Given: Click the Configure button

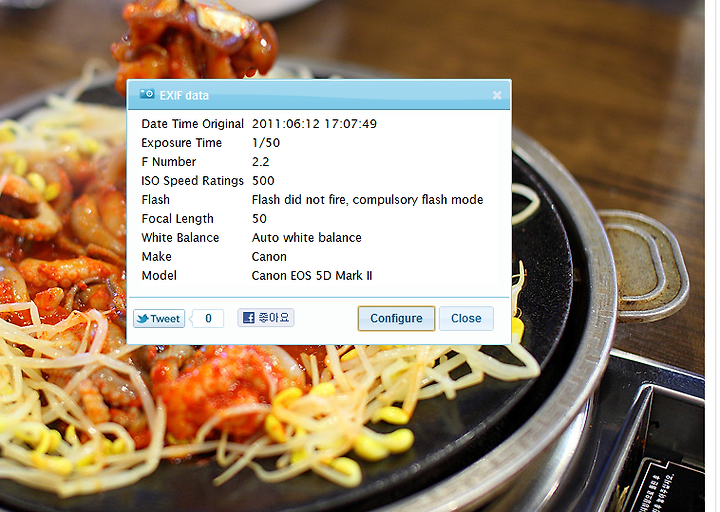Looking at the screenshot, I should [396, 318].
